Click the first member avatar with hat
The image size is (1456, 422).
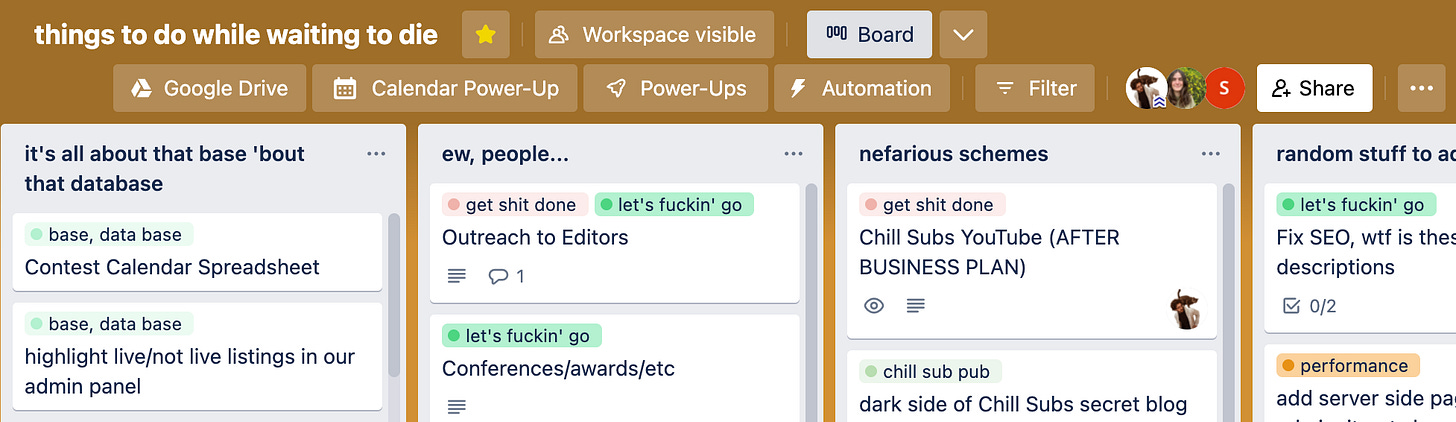pyautogui.click(x=1144, y=88)
